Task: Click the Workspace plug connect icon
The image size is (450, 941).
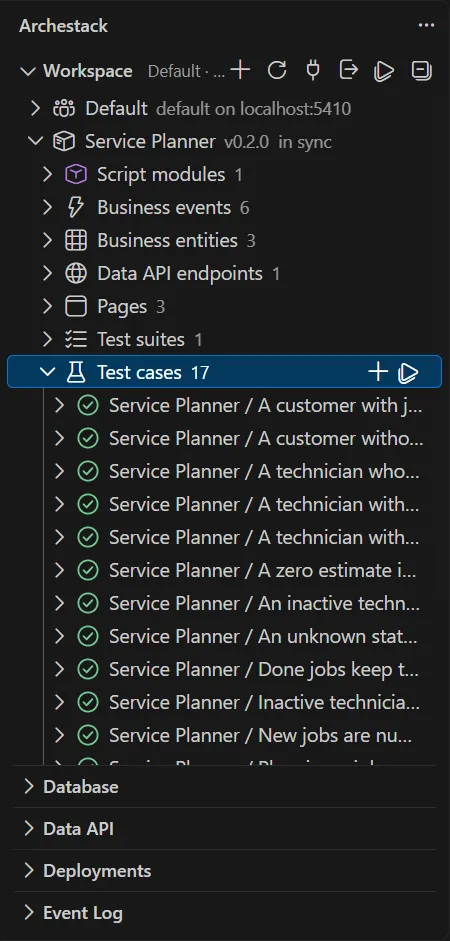Action: (313, 70)
